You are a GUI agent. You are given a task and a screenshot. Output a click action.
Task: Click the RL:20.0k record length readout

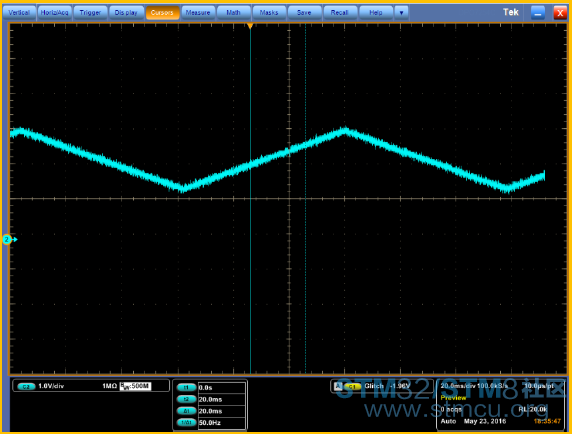(533, 409)
